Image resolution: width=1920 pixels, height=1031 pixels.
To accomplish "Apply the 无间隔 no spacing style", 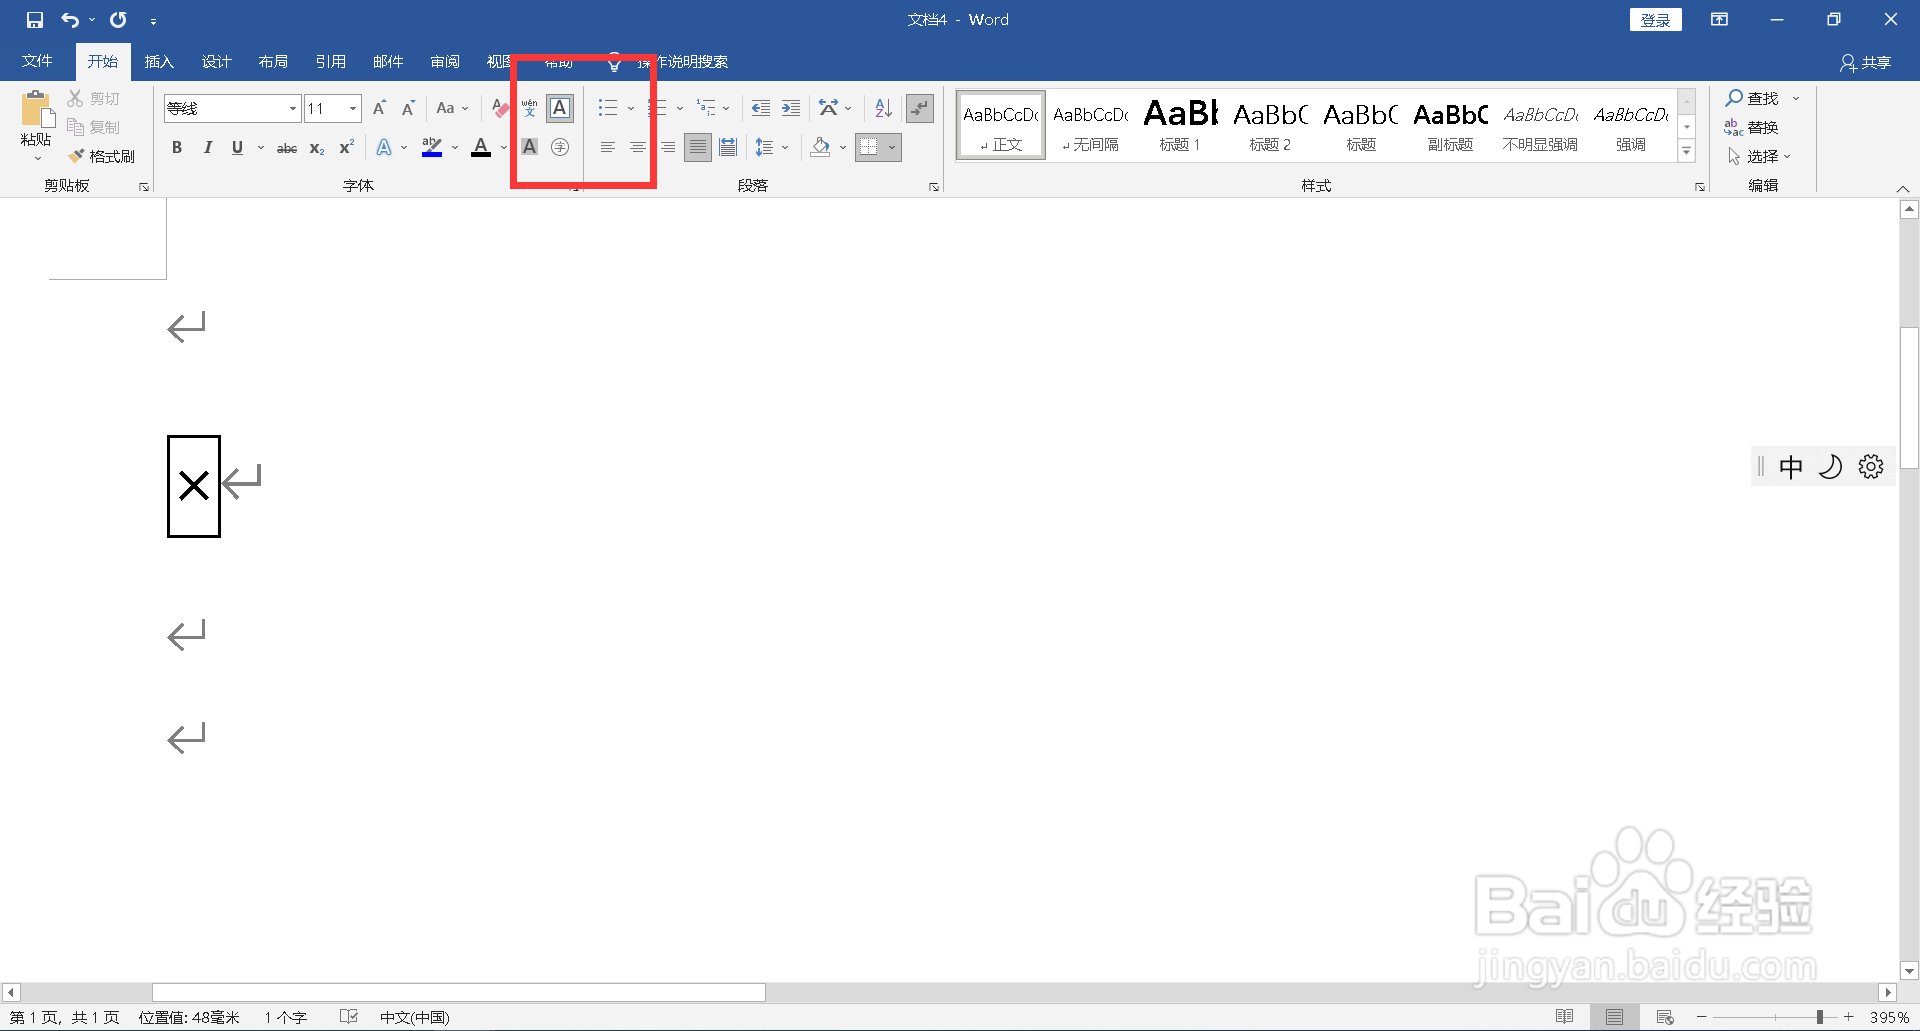I will pyautogui.click(x=1090, y=125).
